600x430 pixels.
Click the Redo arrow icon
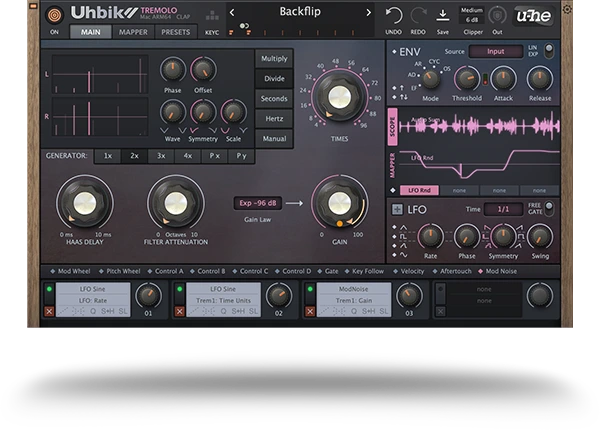pyautogui.click(x=419, y=14)
